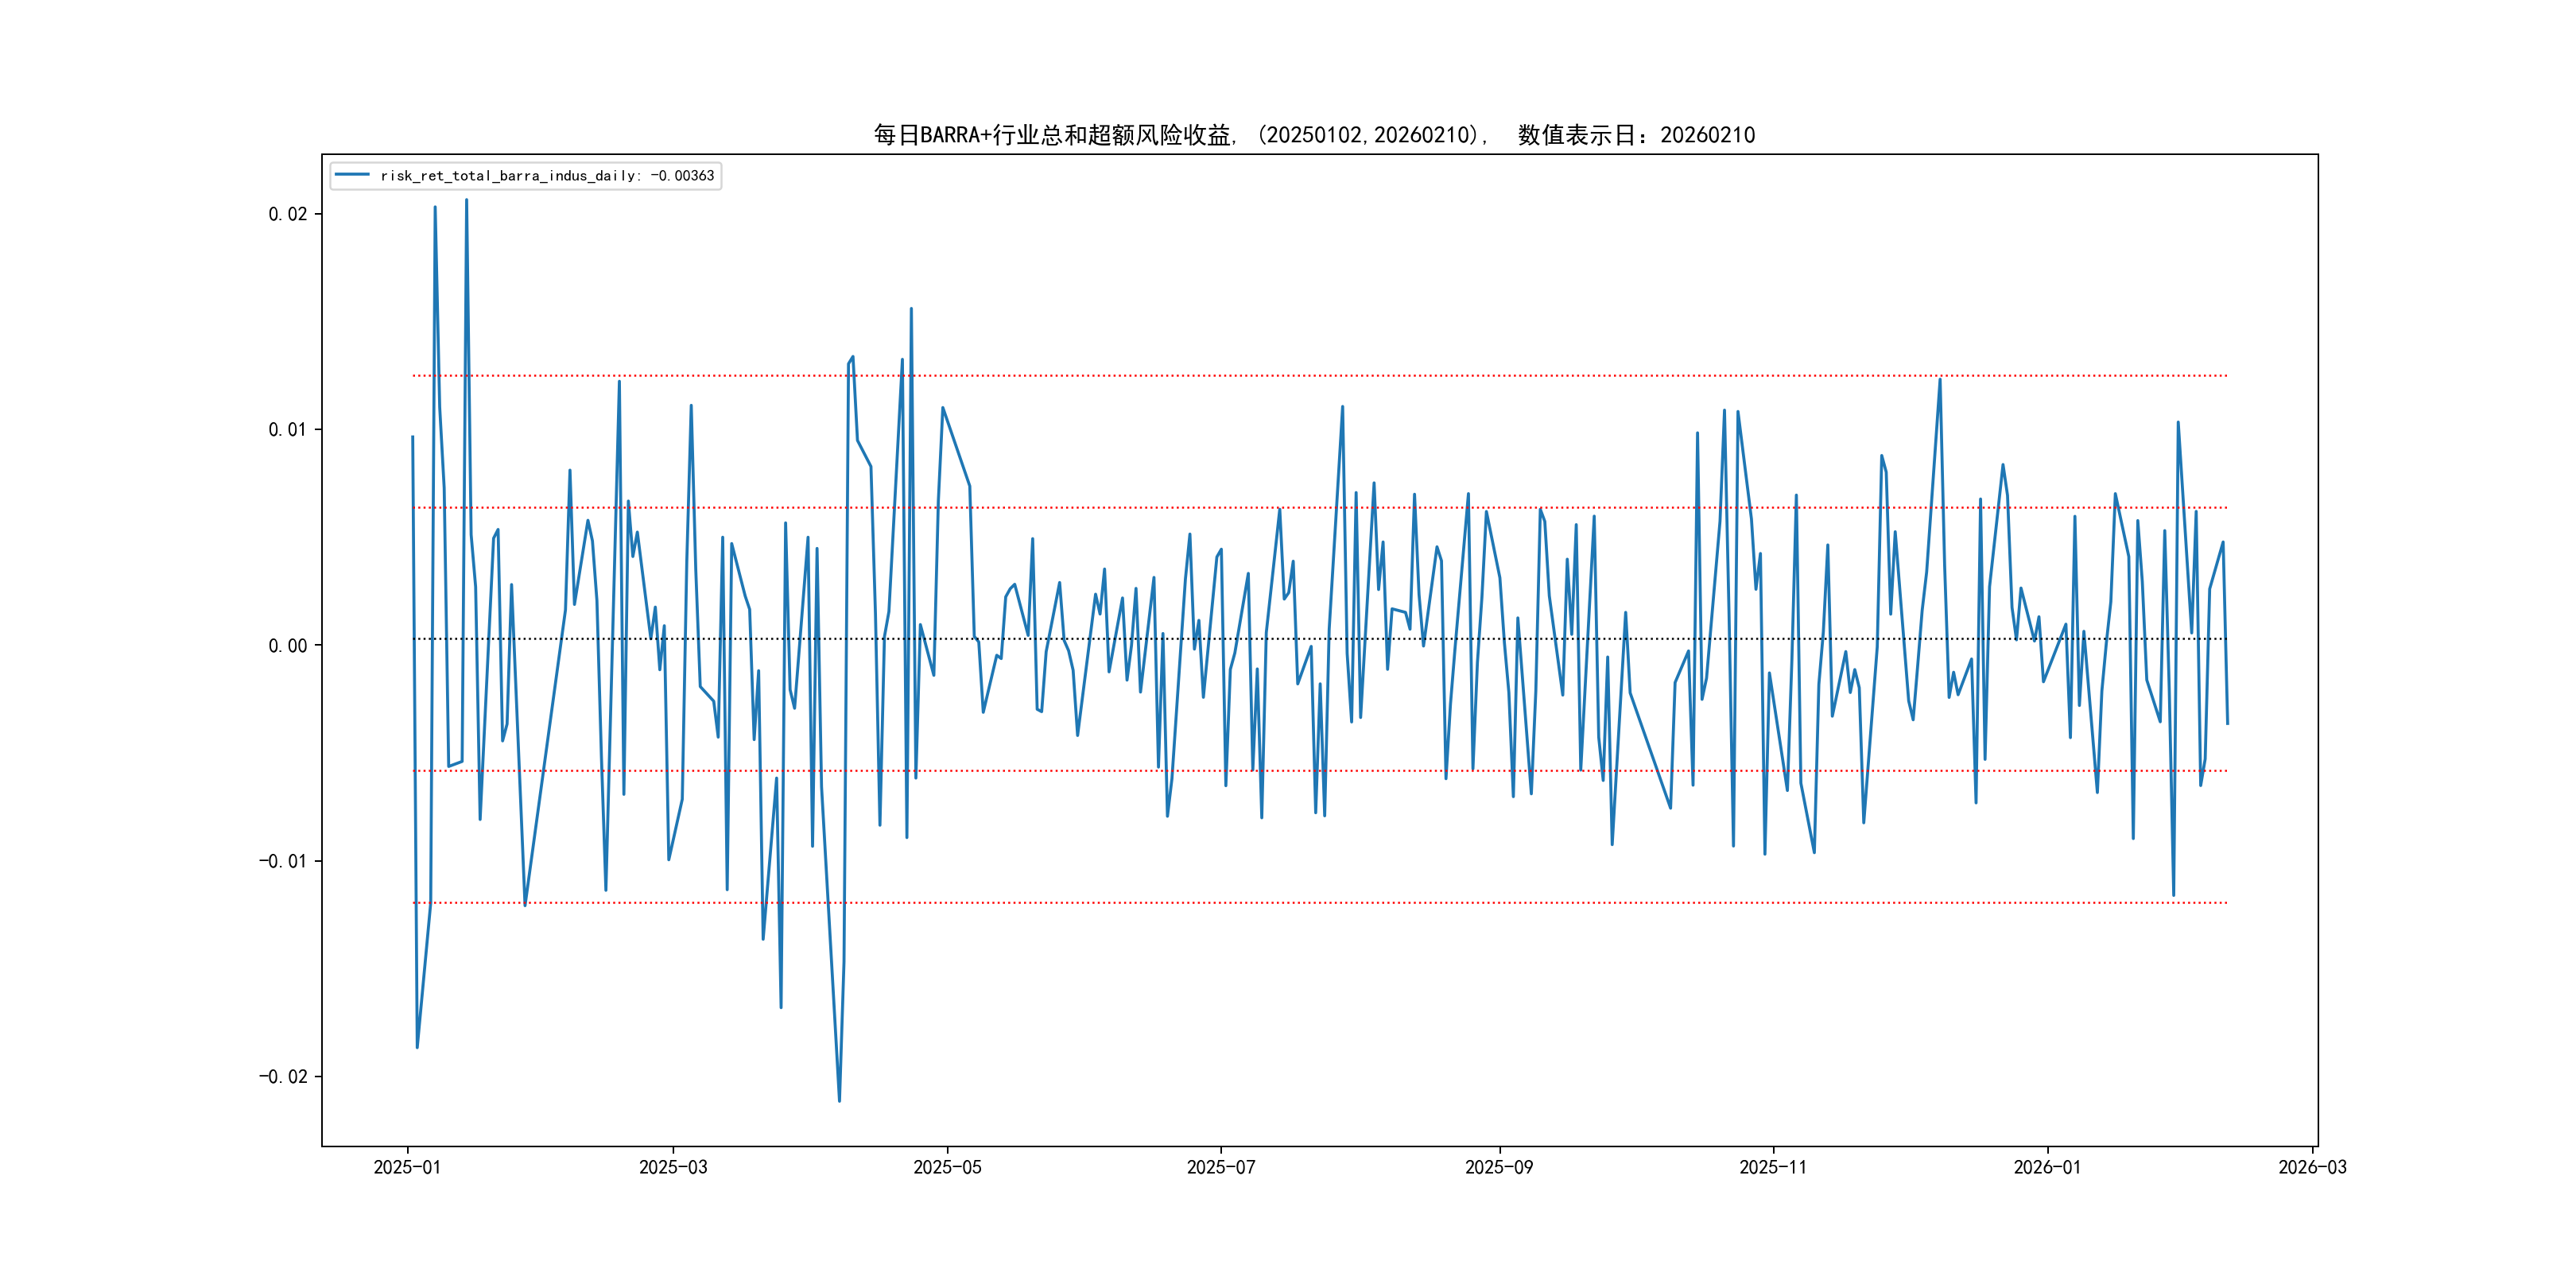Click the 0.02 y-axis tick label
Viewport: 2576px width, 1288px height.
[287, 214]
